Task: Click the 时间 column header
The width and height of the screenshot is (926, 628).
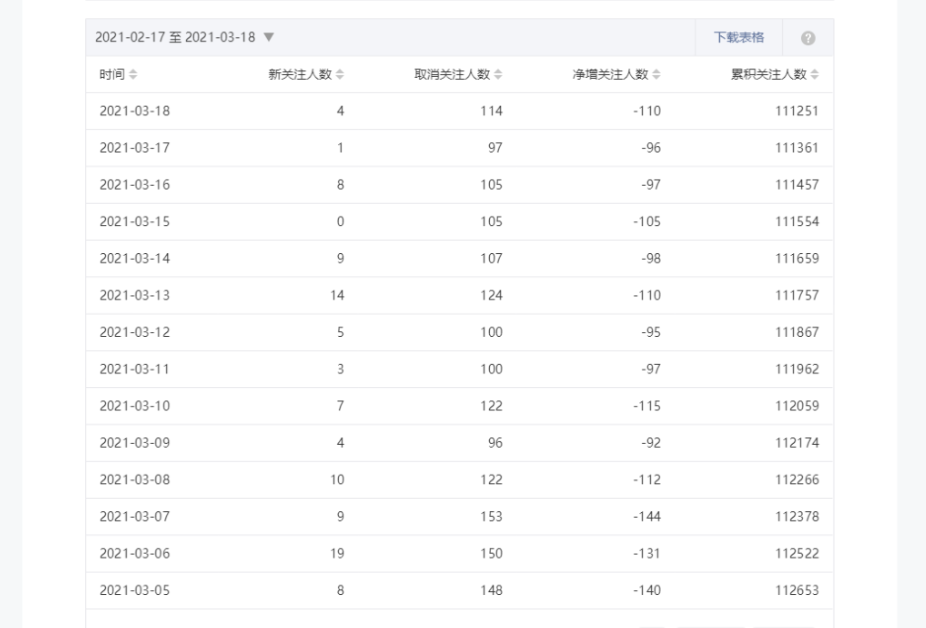Action: pyautogui.click(x=112, y=74)
